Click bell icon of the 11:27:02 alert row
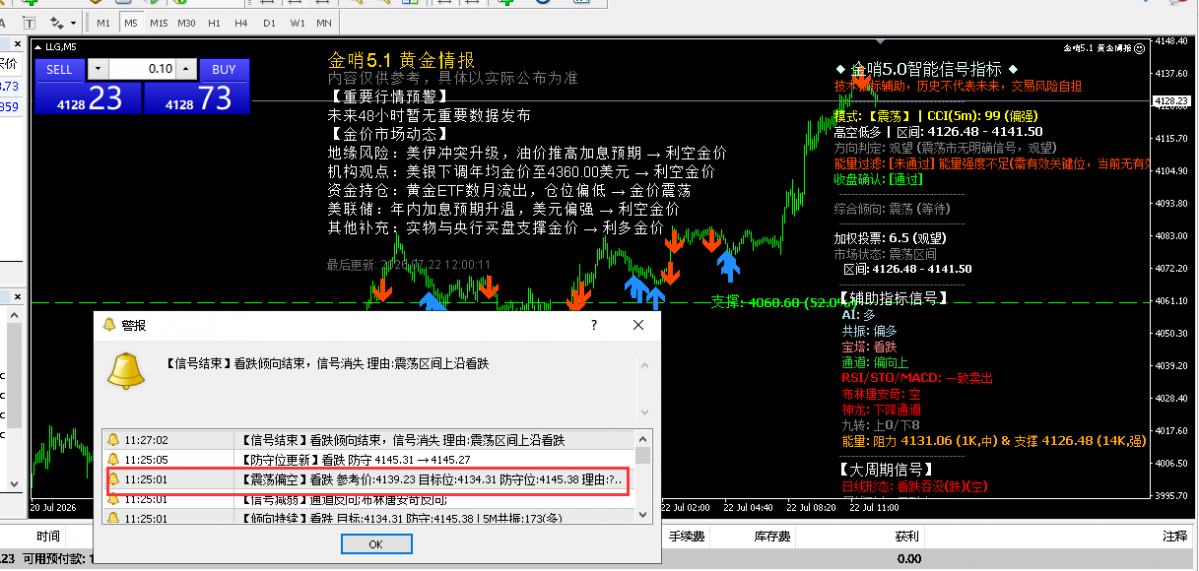 (113, 440)
